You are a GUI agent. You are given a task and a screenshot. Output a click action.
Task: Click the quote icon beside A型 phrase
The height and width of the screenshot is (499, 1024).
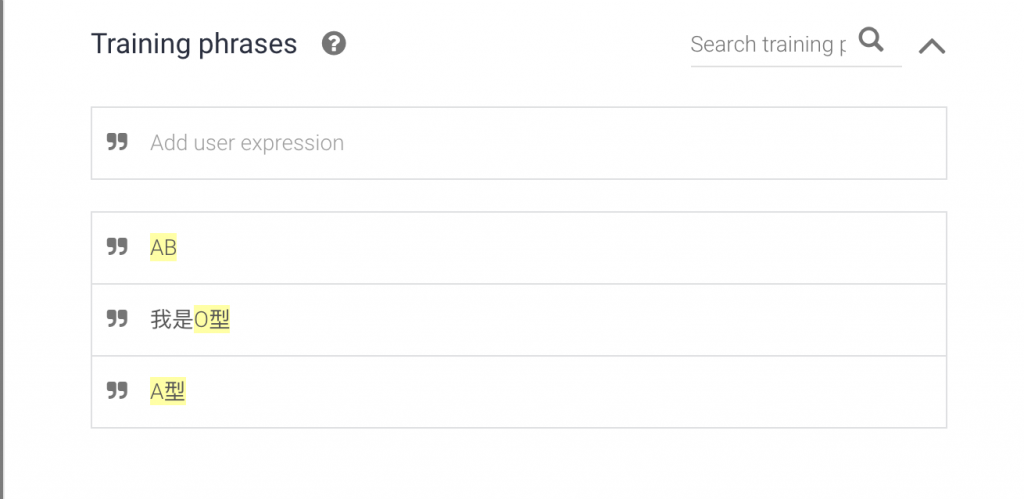pos(117,391)
